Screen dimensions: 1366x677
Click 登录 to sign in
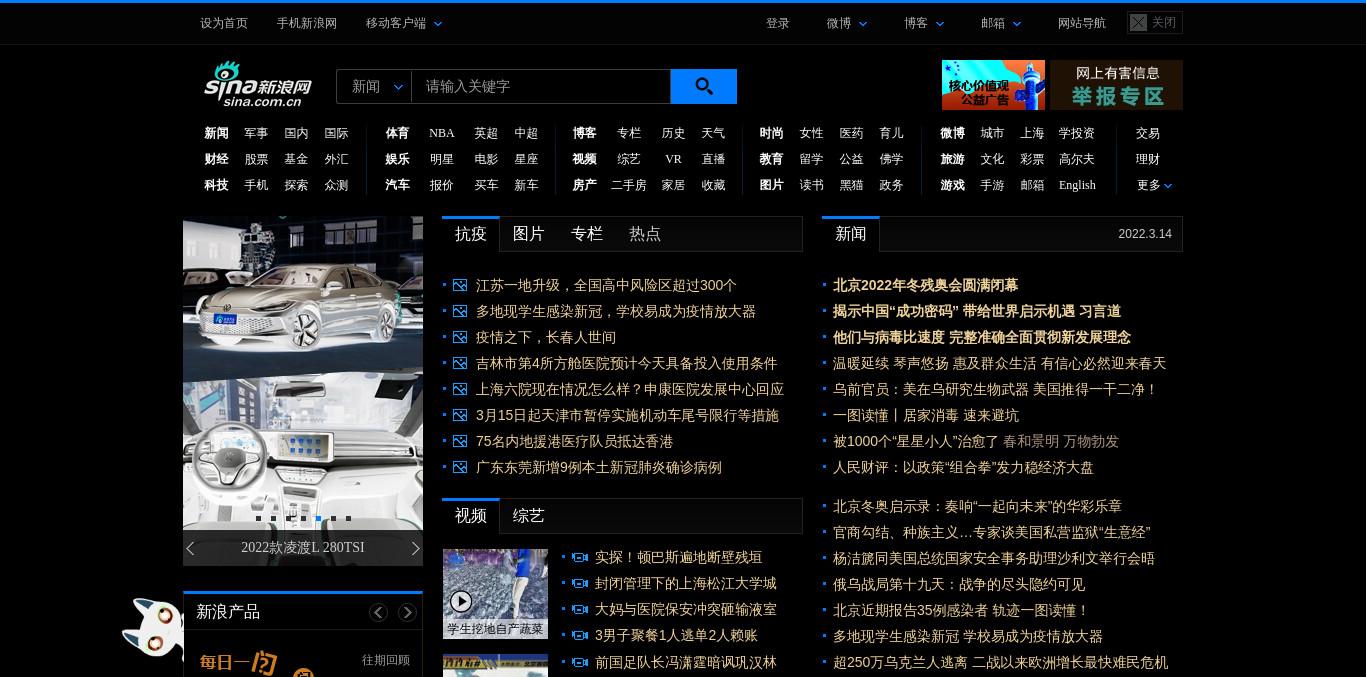tap(778, 23)
